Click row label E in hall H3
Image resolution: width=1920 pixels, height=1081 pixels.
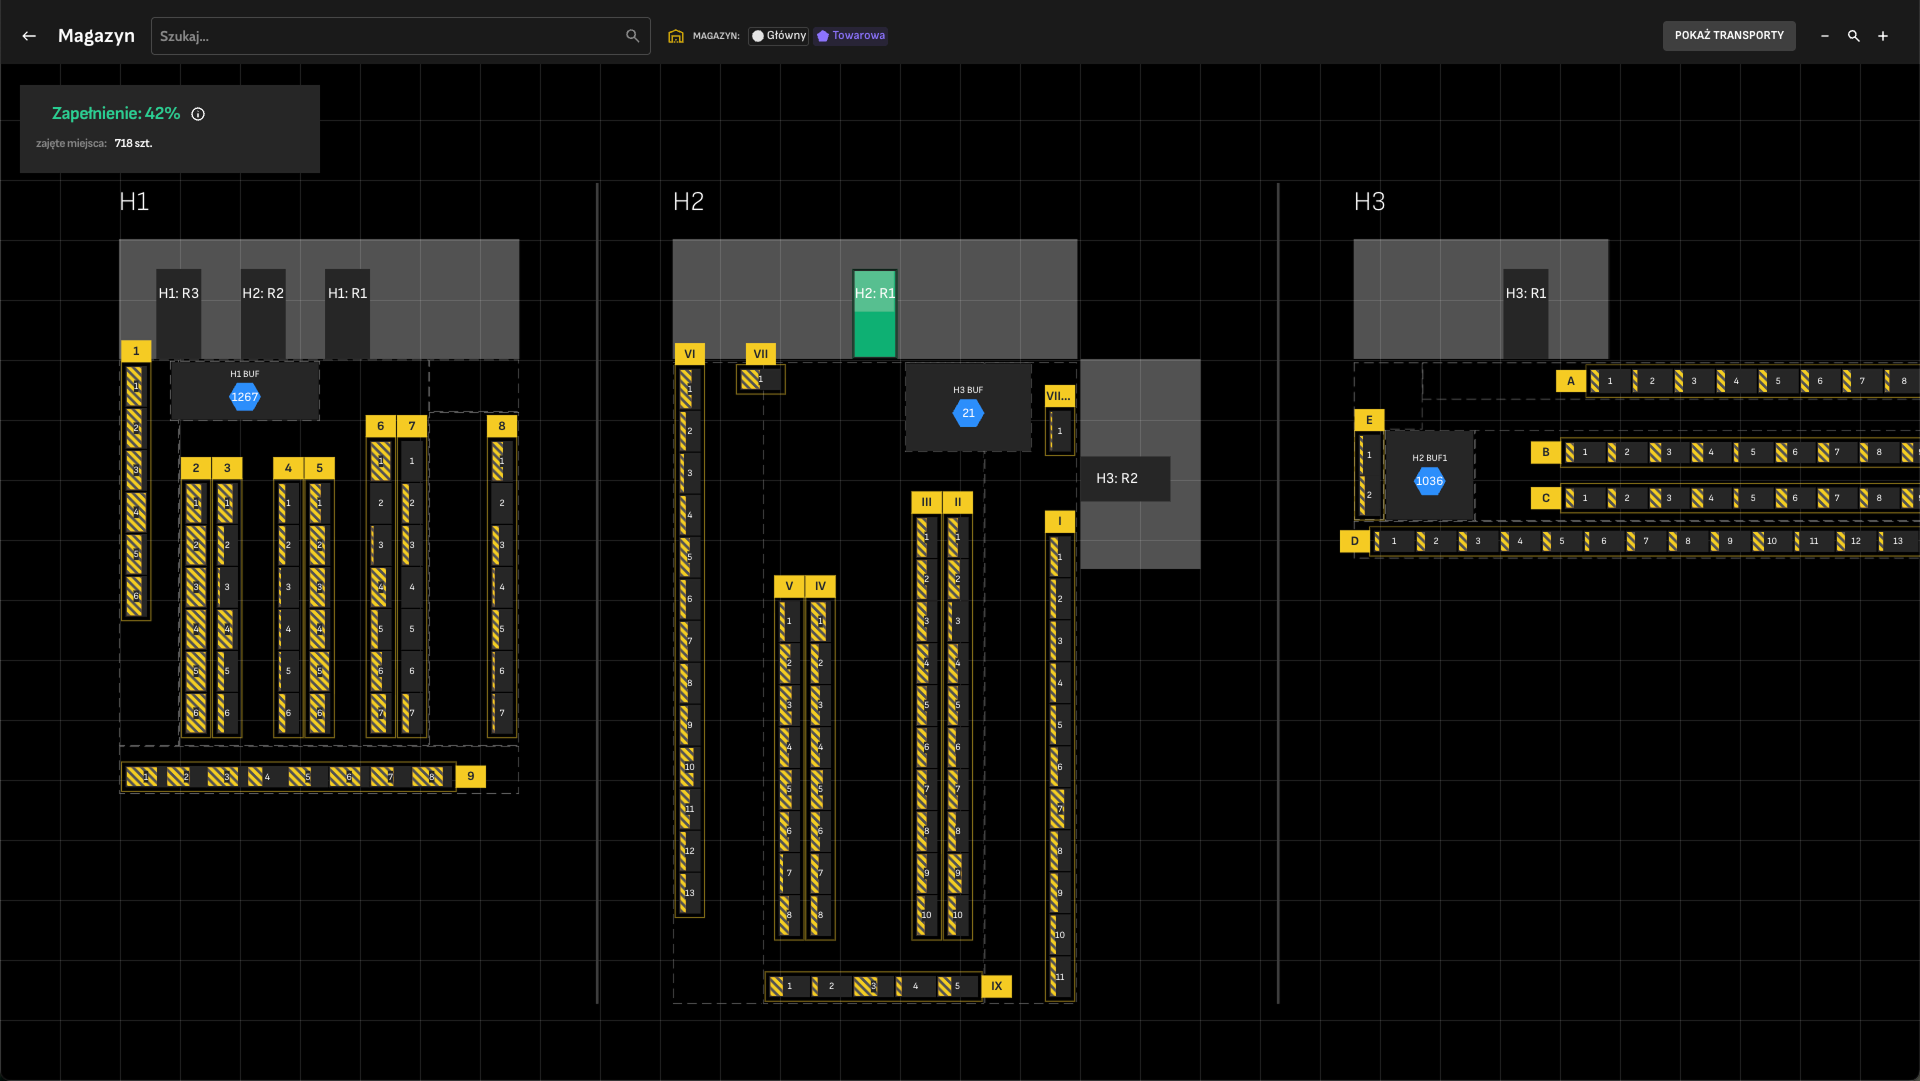pos(1370,420)
